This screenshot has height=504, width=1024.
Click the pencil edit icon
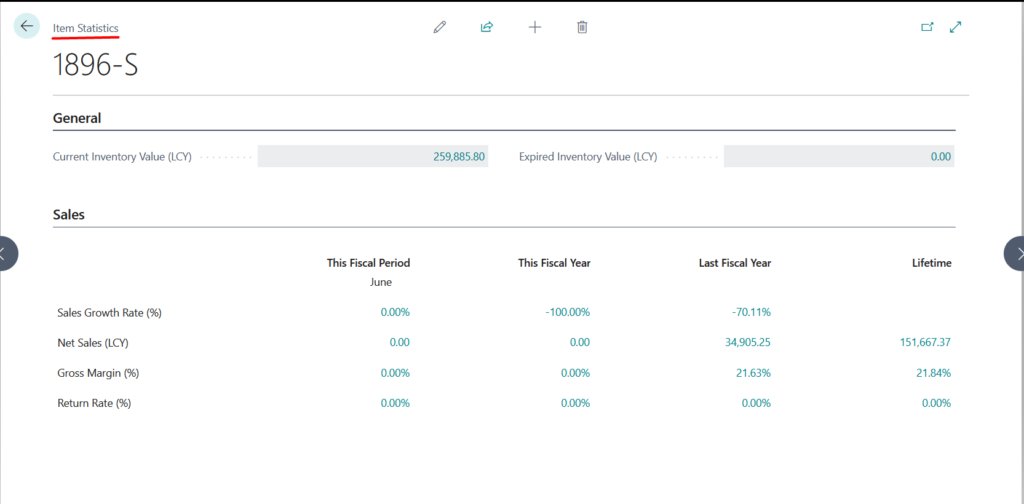[439, 27]
